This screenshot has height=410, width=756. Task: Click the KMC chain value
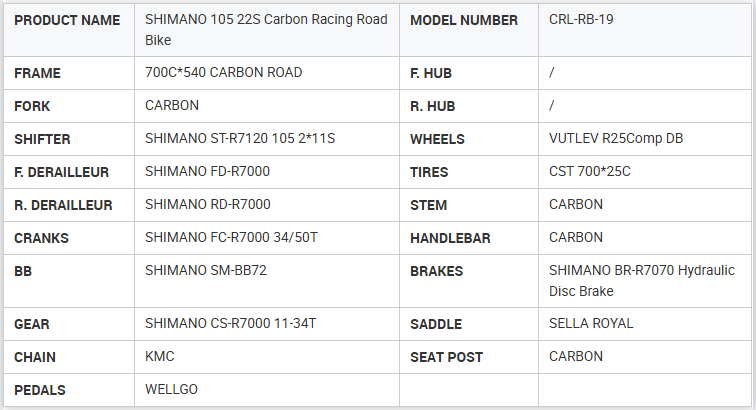point(160,357)
